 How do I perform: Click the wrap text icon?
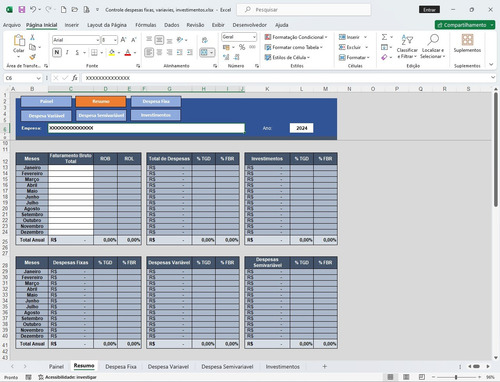(x=204, y=40)
